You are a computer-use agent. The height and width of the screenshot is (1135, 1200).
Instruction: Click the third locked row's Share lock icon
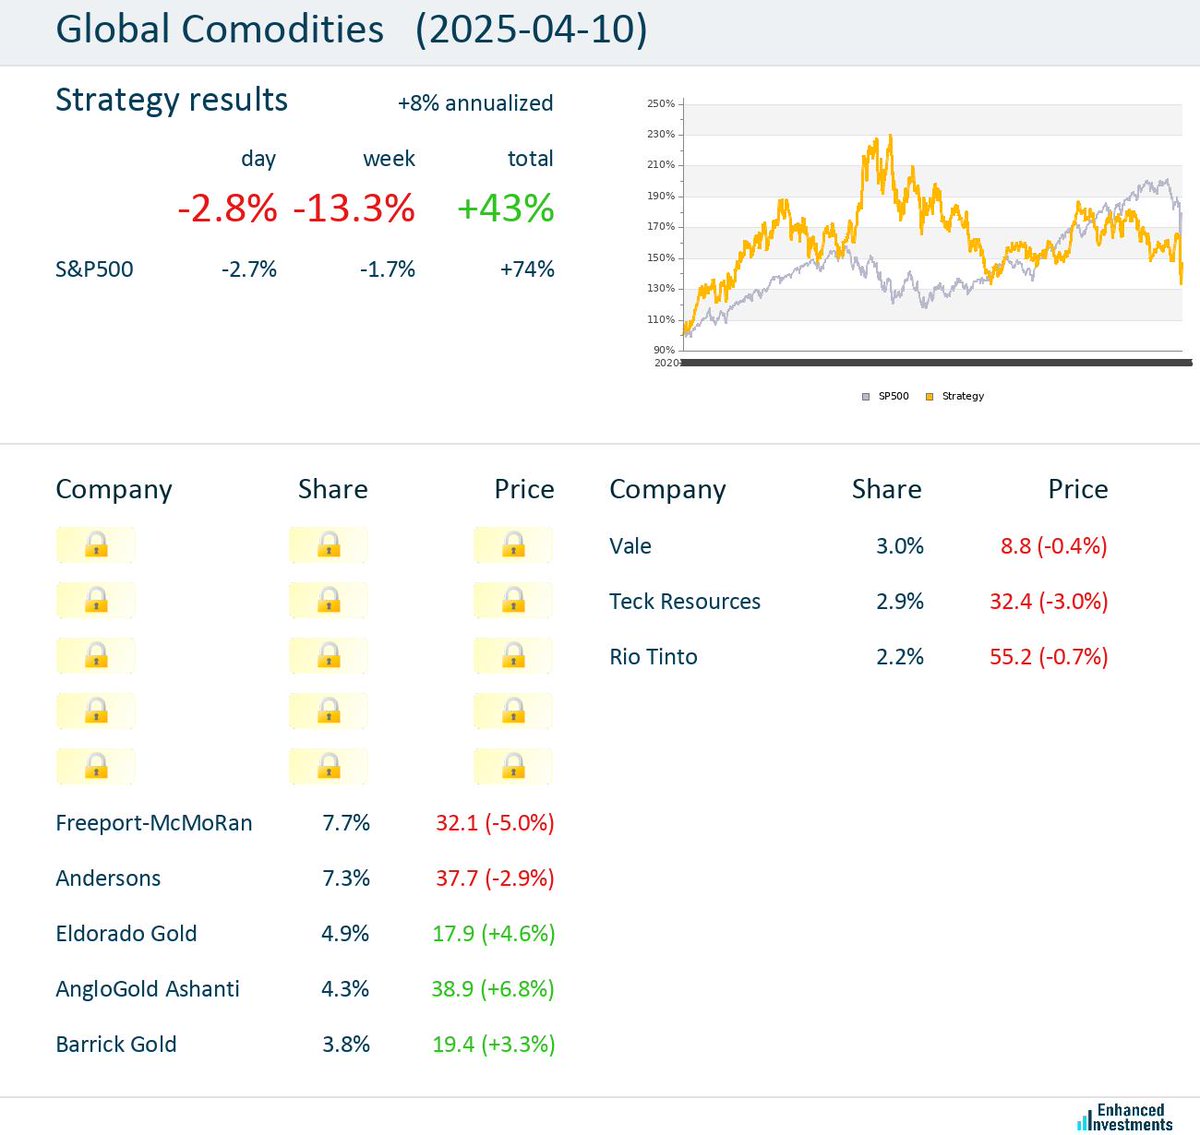329,656
